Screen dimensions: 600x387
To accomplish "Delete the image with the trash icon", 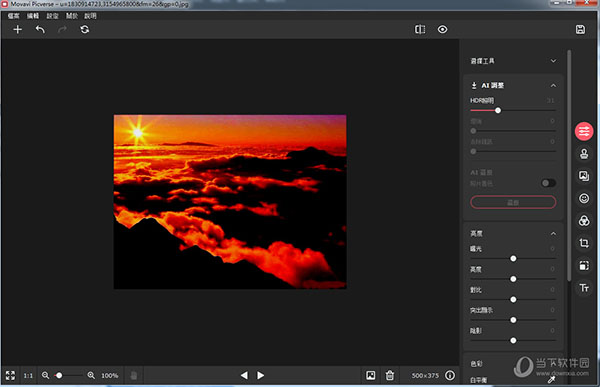I will (390, 376).
